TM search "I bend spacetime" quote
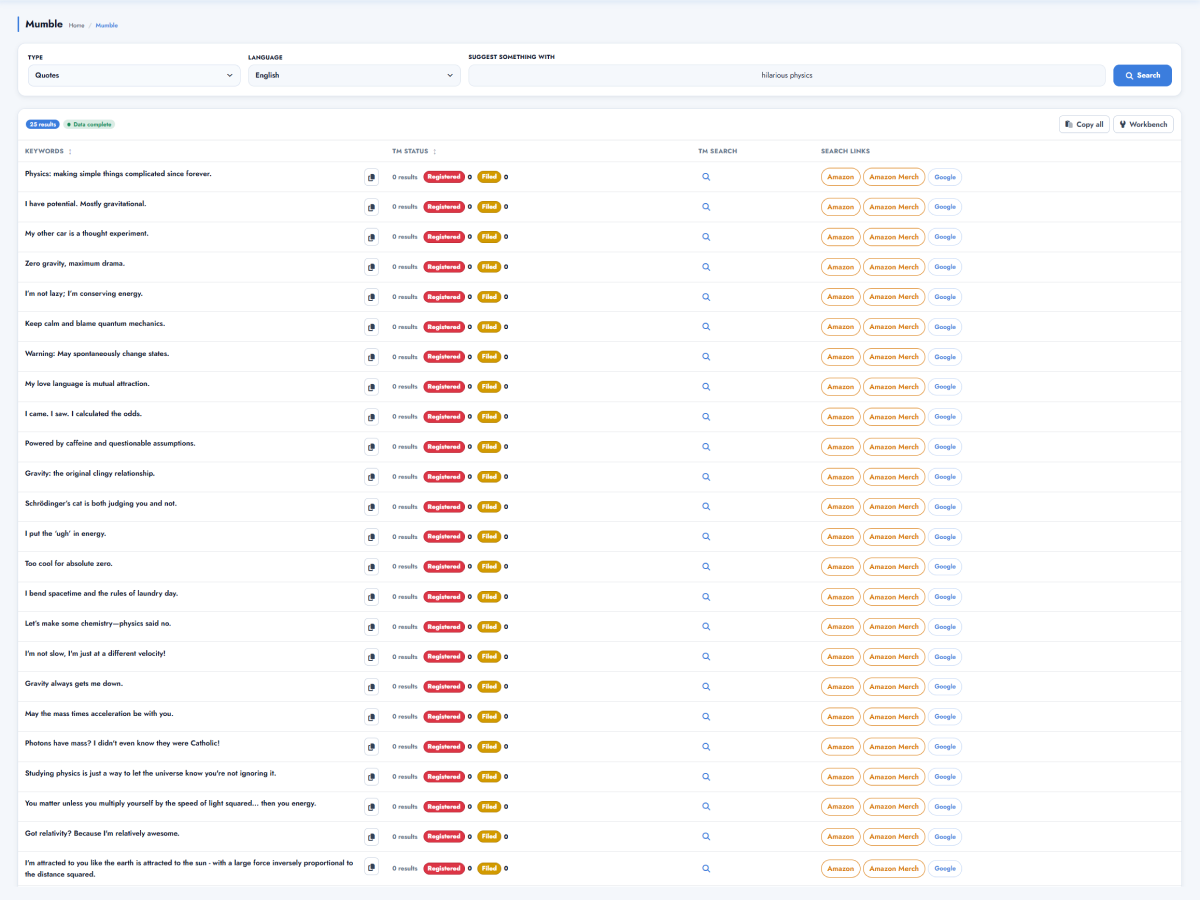Viewport: 1200px width, 900px height. coord(706,597)
